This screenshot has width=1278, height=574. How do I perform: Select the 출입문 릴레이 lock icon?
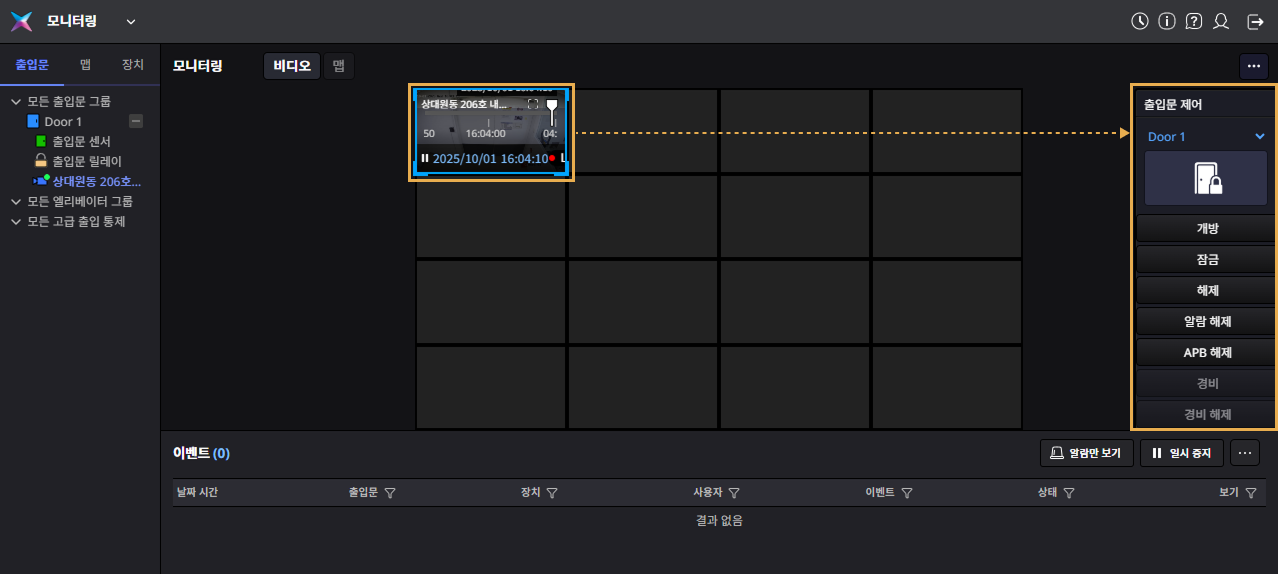tap(41, 161)
